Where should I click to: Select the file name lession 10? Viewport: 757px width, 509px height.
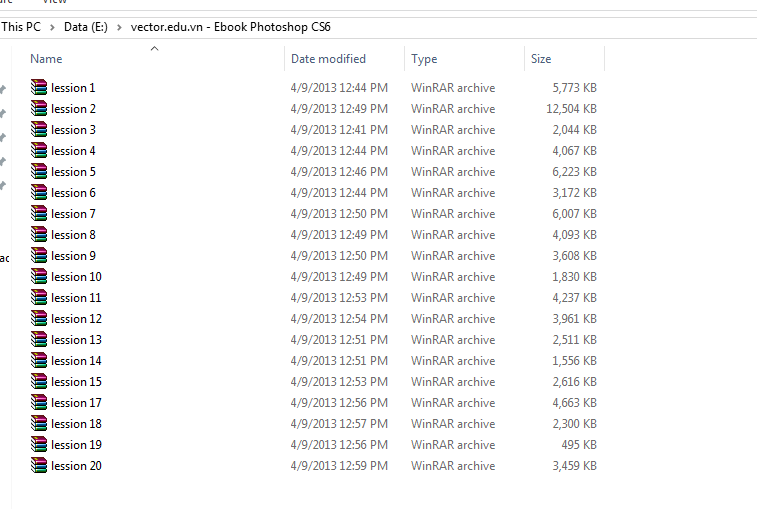pos(76,277)
